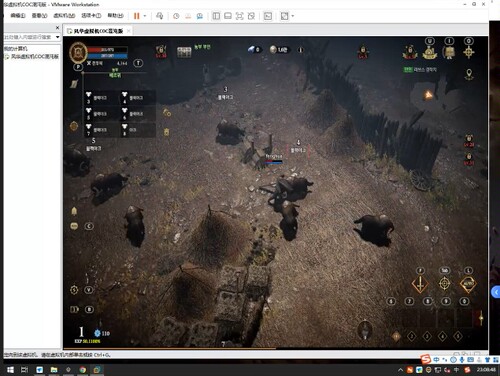Click the golden crown-ship icon under U key
Viewport: 500px width, 376px height.
pos(430,53)
